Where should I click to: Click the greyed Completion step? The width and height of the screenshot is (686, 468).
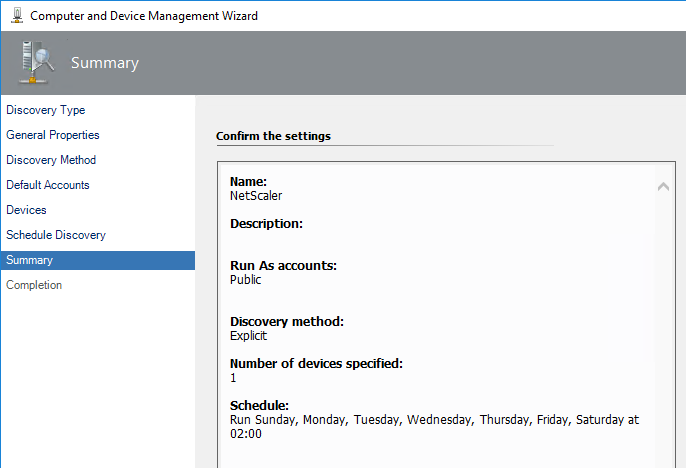click(34, 285)
